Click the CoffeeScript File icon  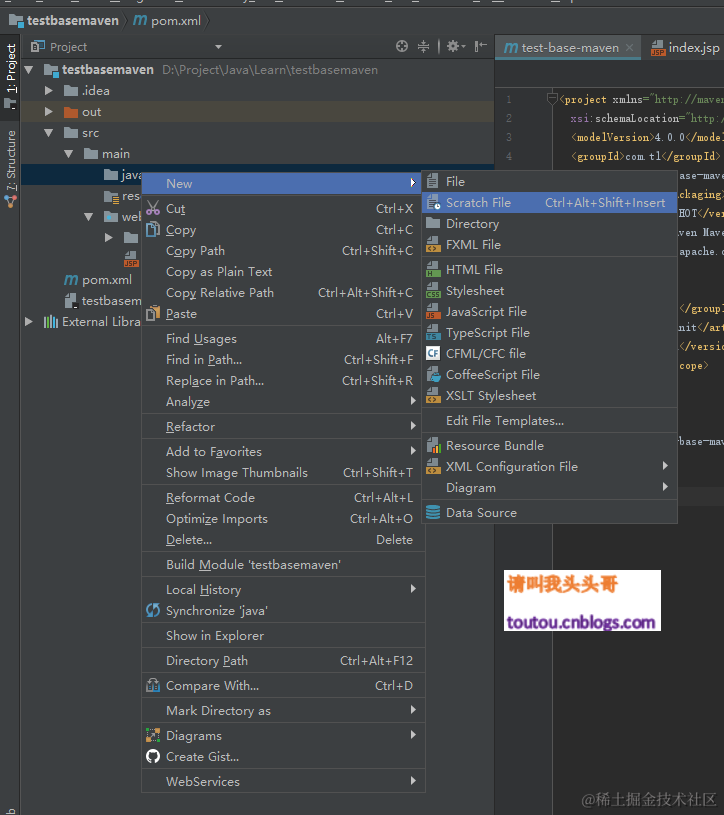tap(433, 374)
